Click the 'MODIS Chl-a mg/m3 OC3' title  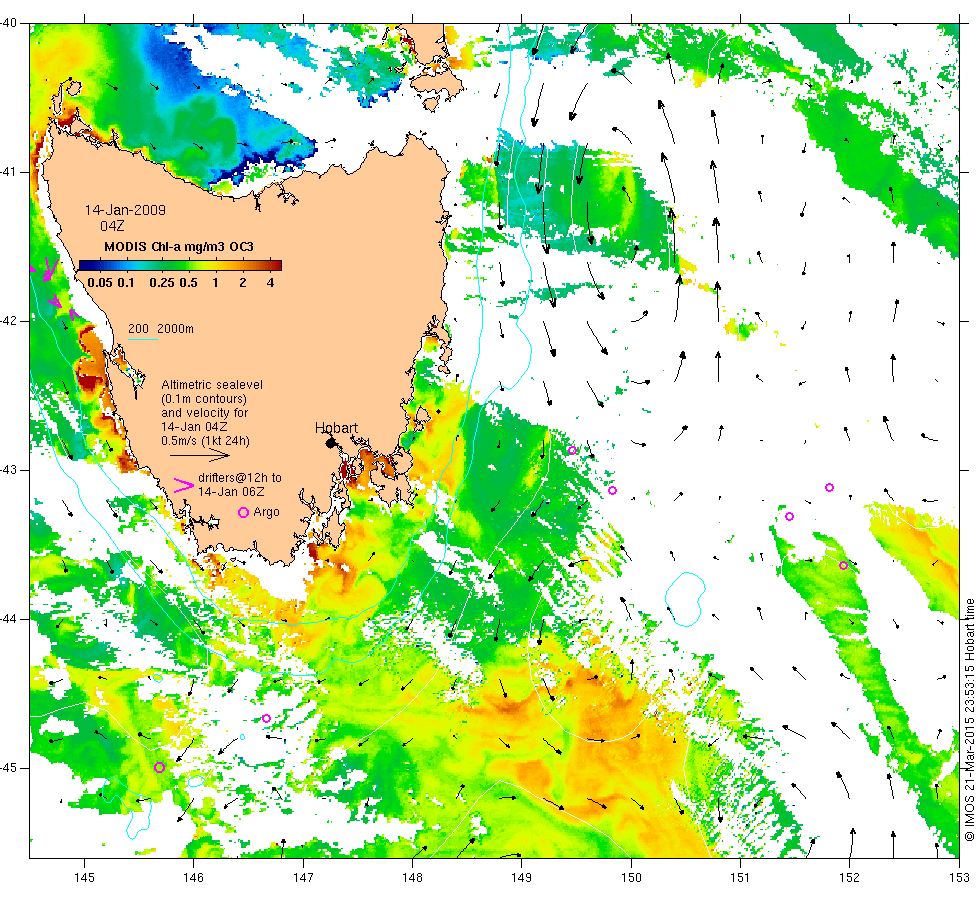(179, 247)
